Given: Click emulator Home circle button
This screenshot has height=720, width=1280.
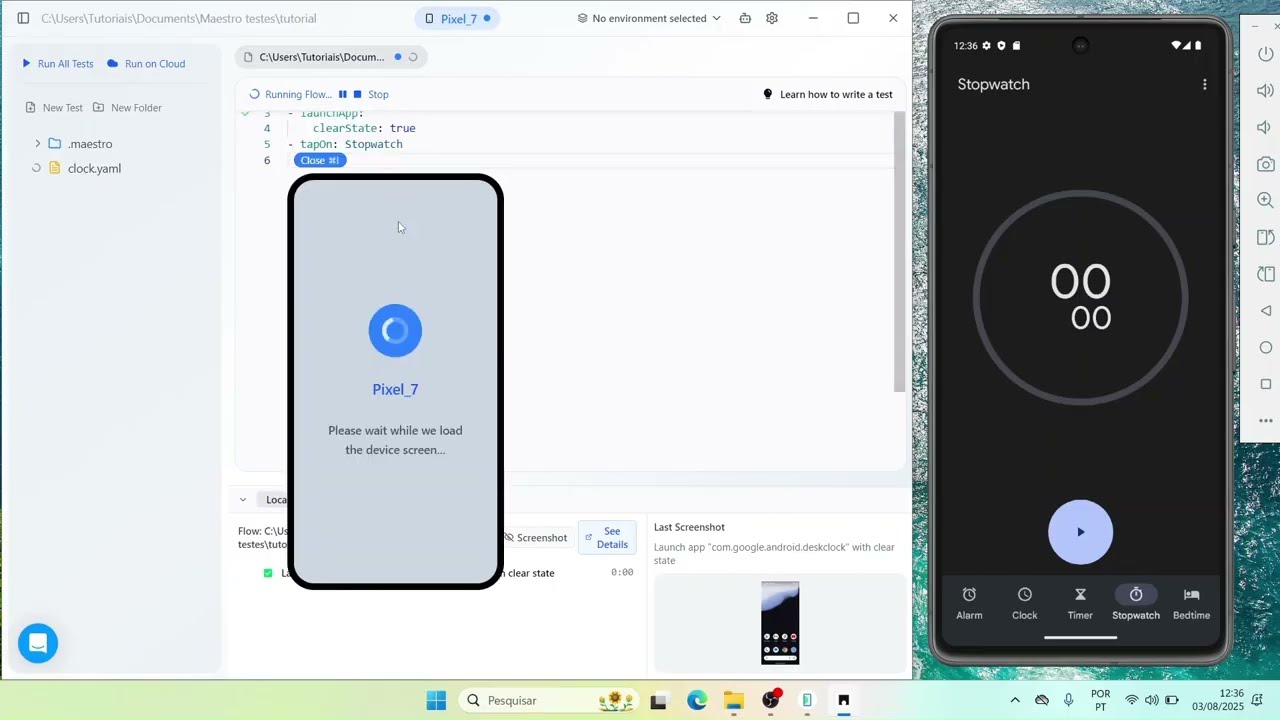Looking at the screenshot, I should click(1266, 348).
